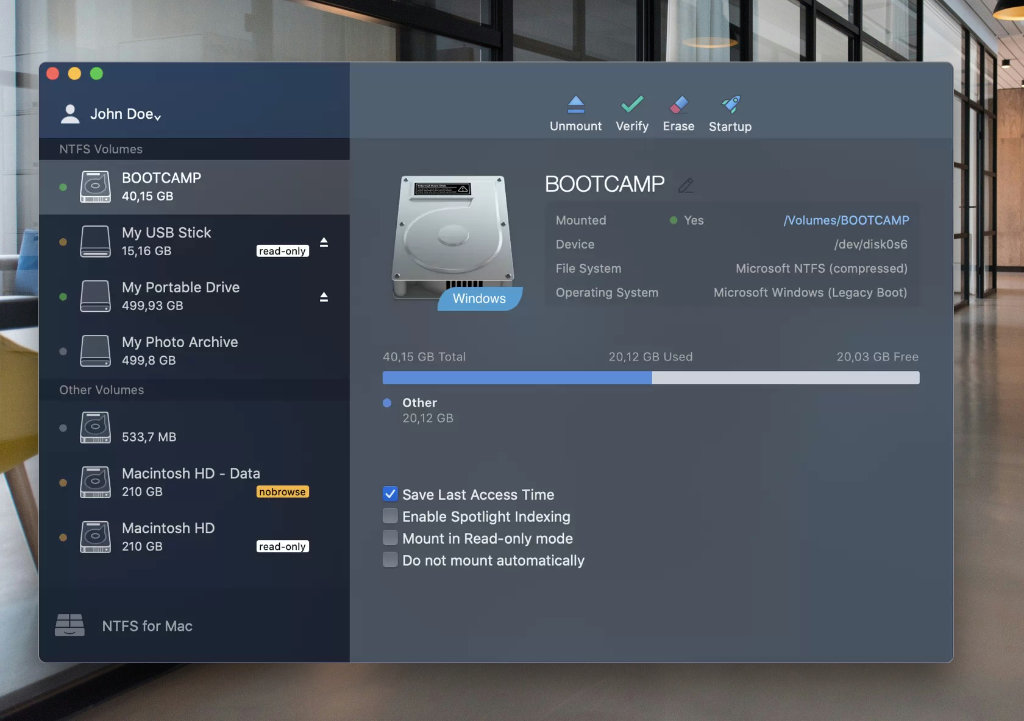Click the Unmount eject icon
Viewport: 1024px width, 721px height.
tap(575, 105)
